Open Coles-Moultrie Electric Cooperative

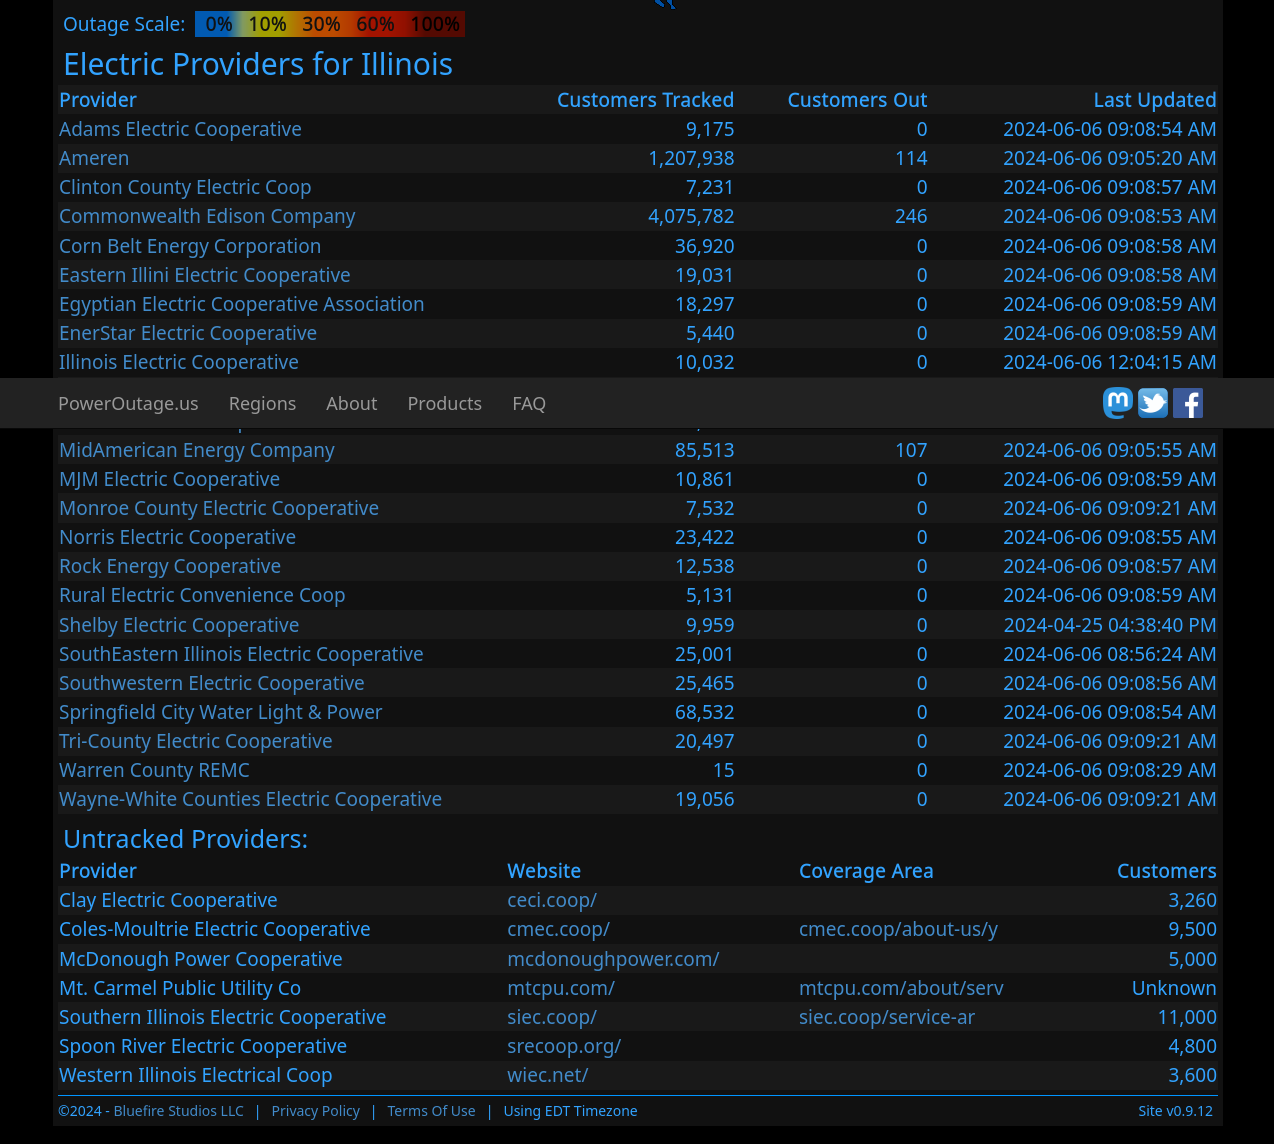pyautogui.click(x=215, y=929)
